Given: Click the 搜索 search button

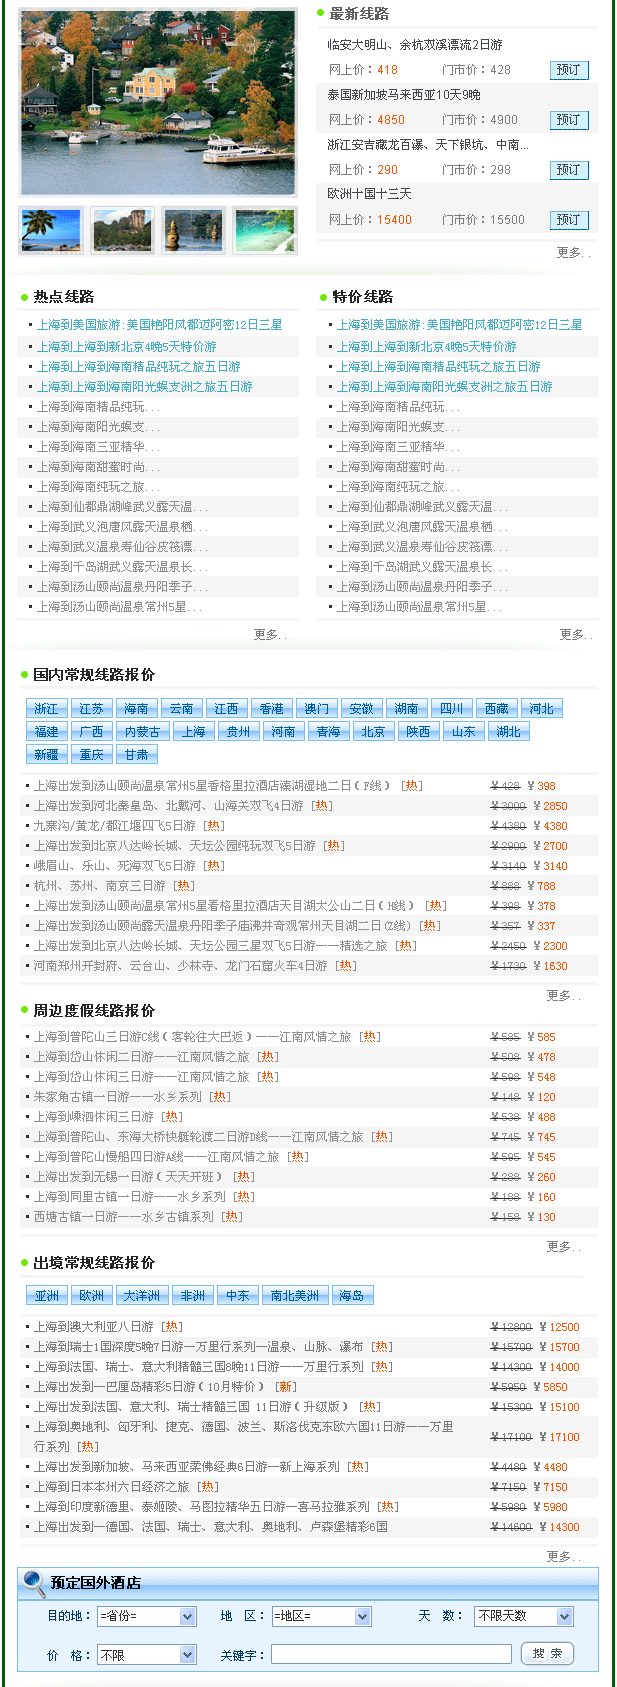Looking at the screenshot, I should [547, 1654].
